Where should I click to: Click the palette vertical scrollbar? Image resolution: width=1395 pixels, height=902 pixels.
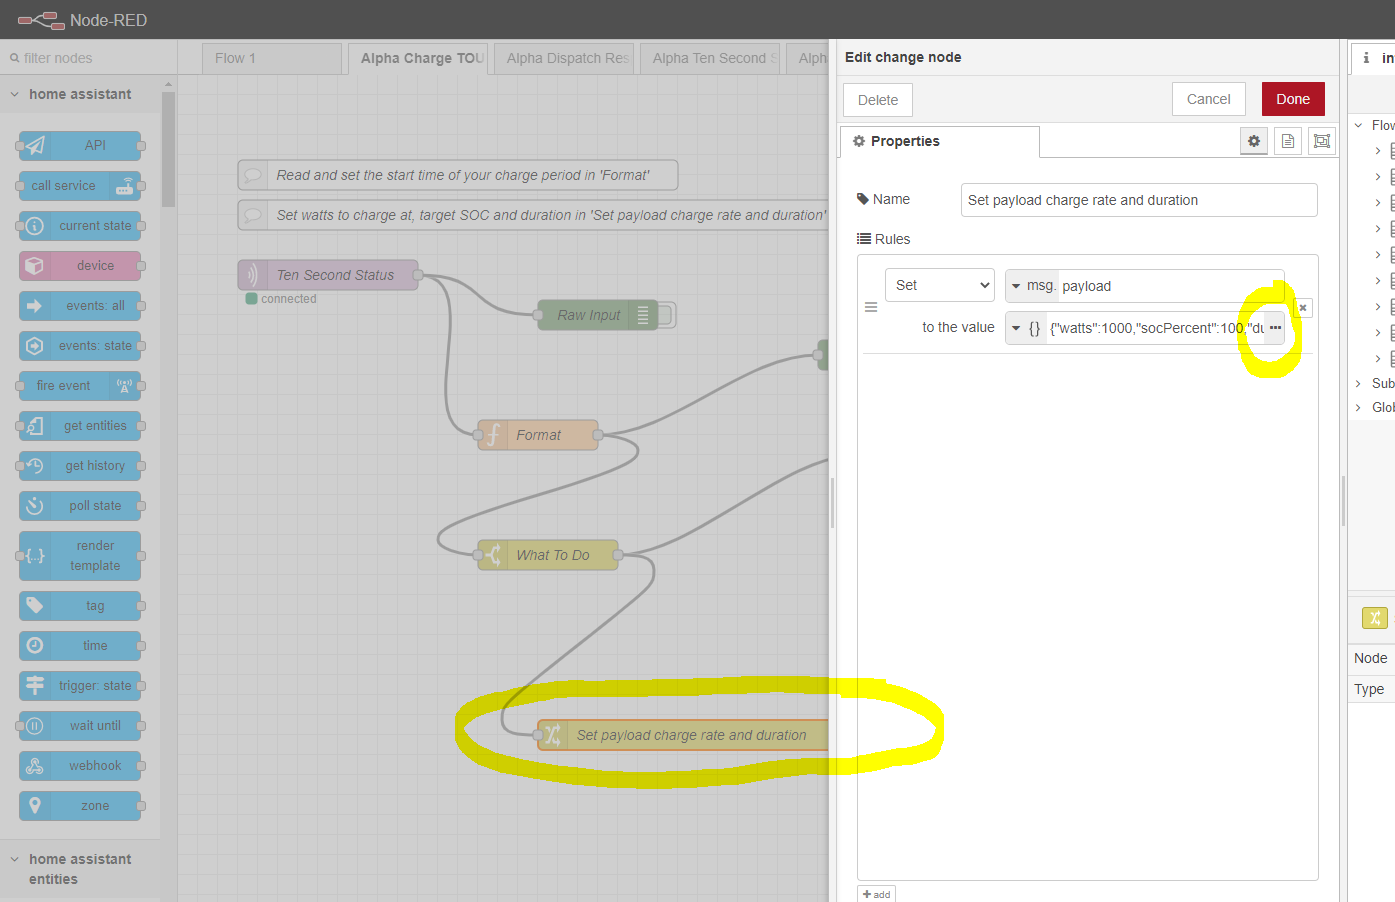168,150
